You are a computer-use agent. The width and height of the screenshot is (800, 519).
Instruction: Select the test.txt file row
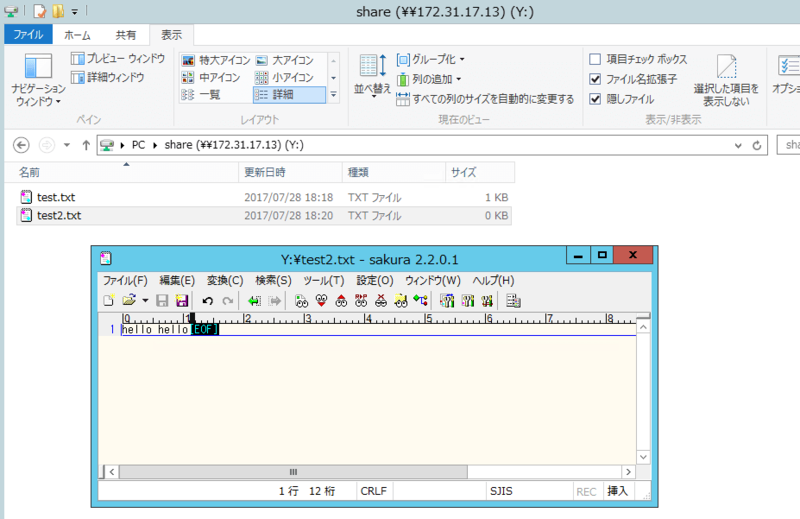[264, 197]
